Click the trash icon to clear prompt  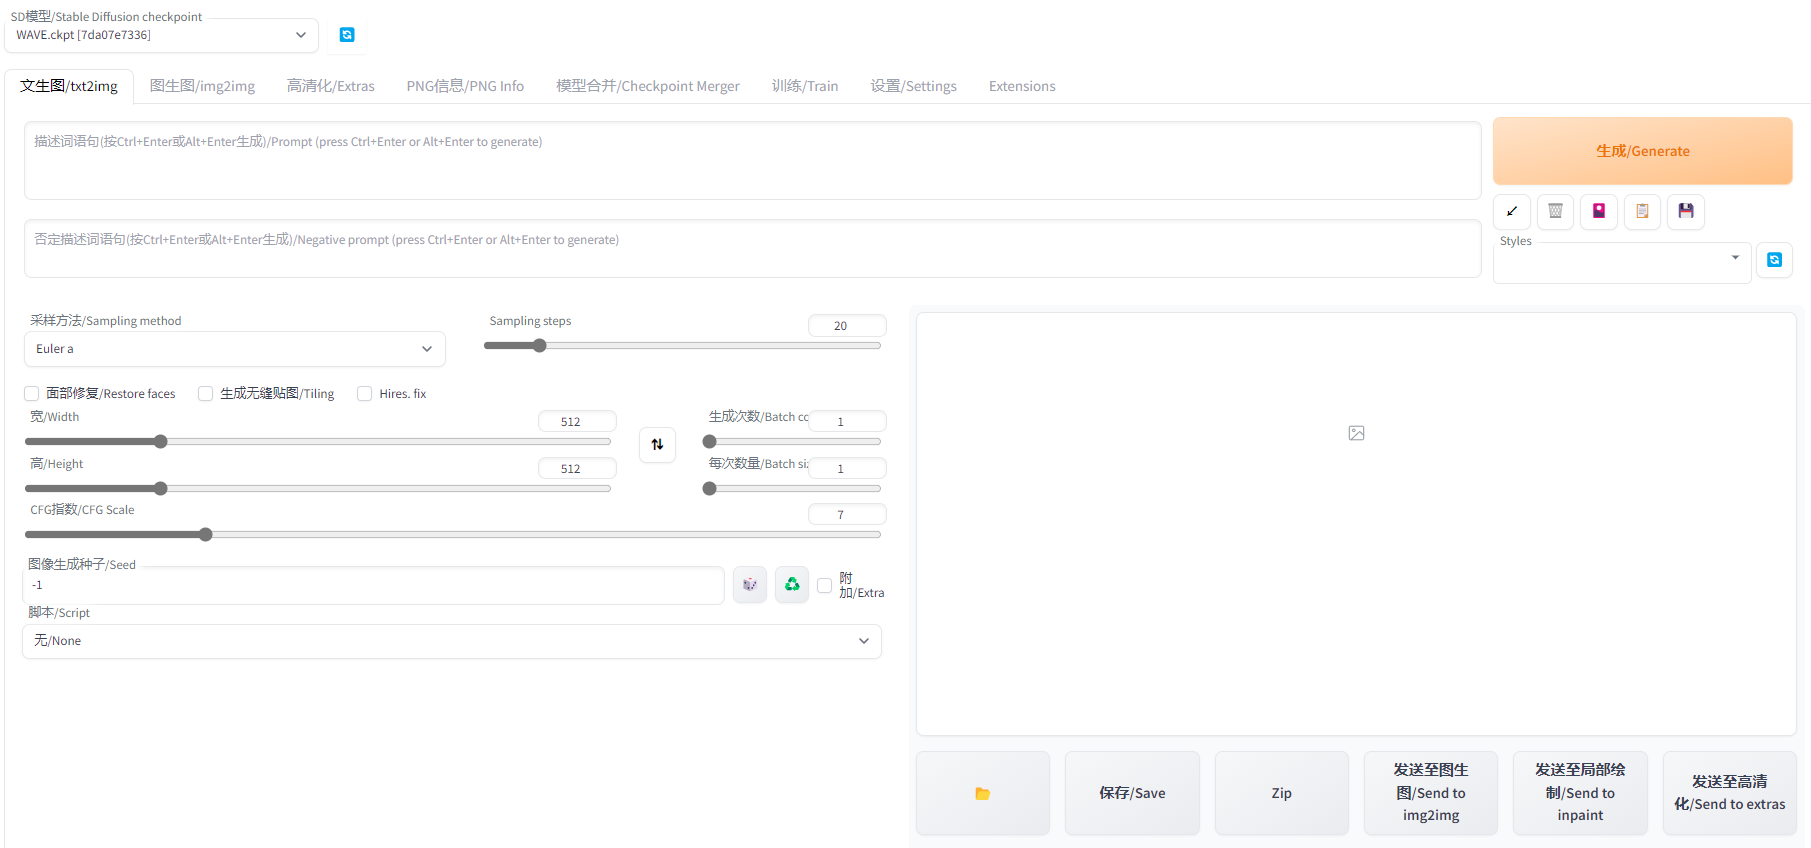point(1555,211)
